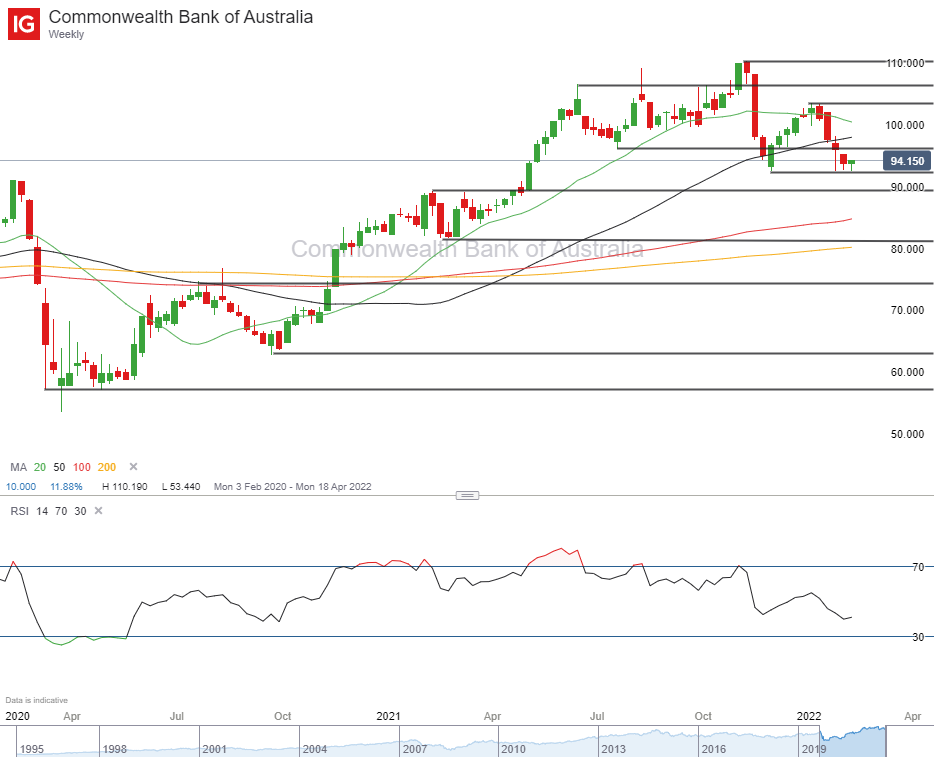
Task: Grab the panel divider handle above RSI
Action: tap(468, 496)
